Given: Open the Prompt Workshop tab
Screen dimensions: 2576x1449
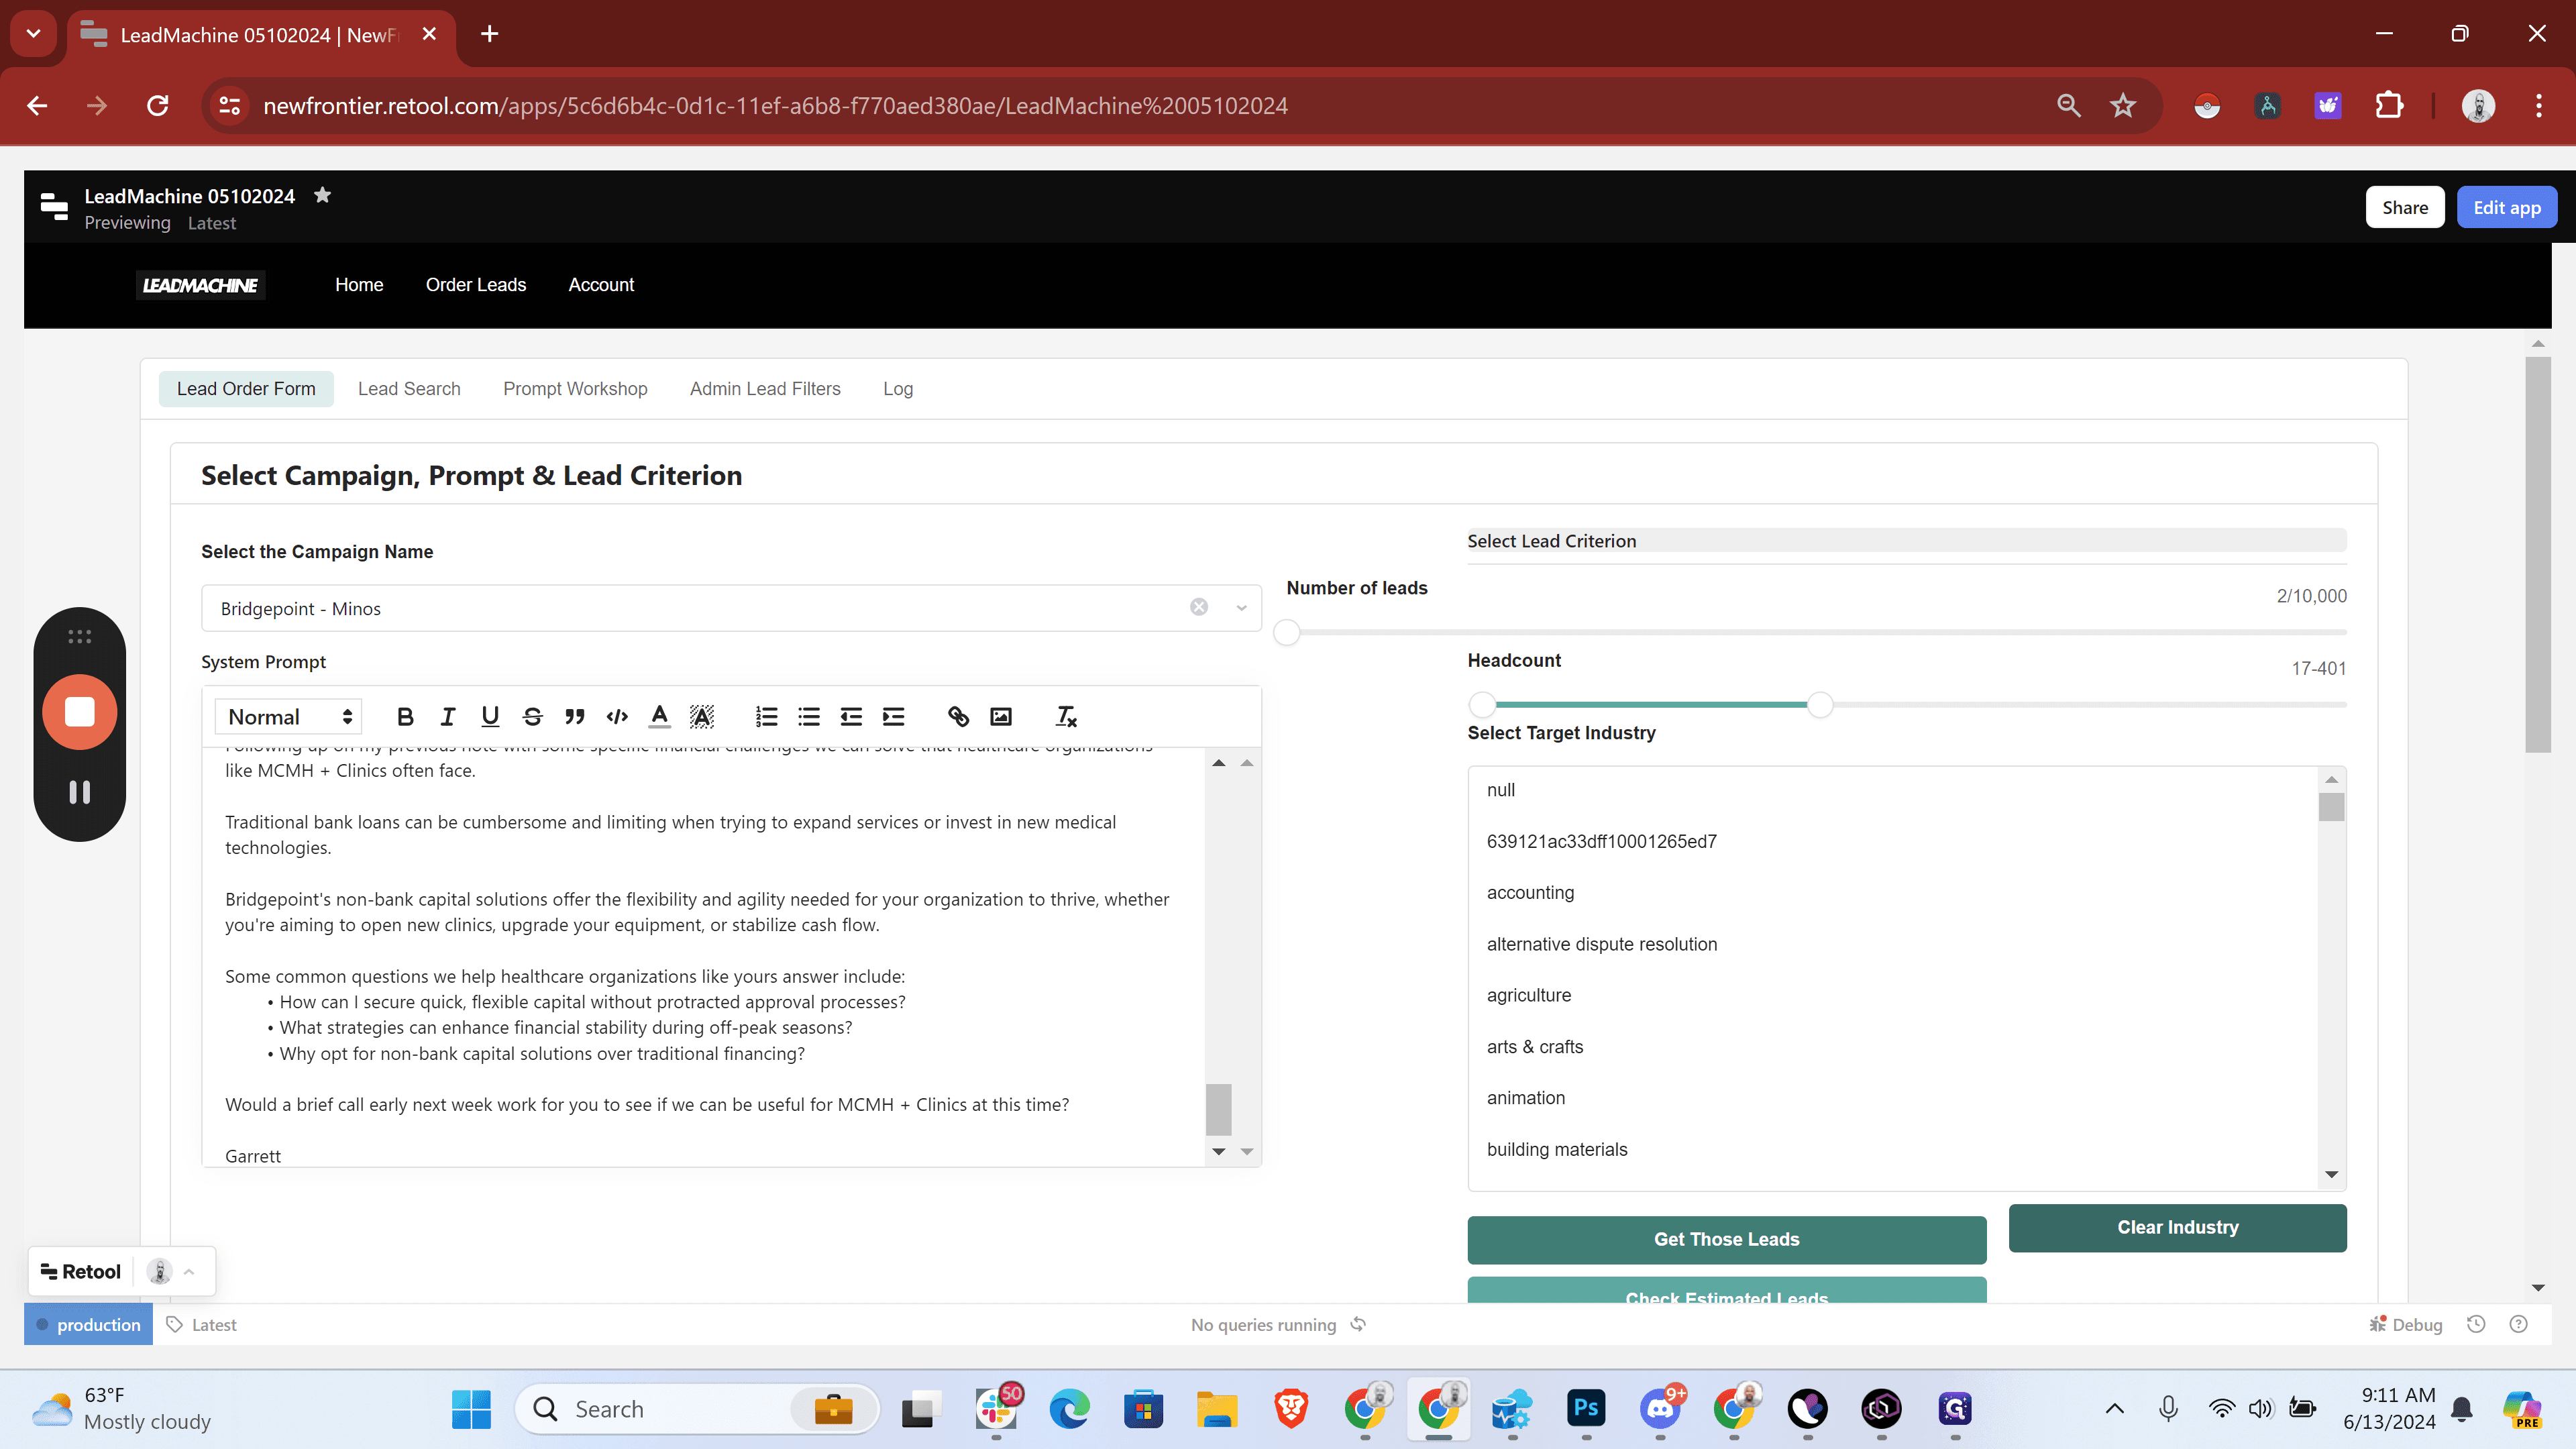Looking at the screenshot, I should click(575, 388).
